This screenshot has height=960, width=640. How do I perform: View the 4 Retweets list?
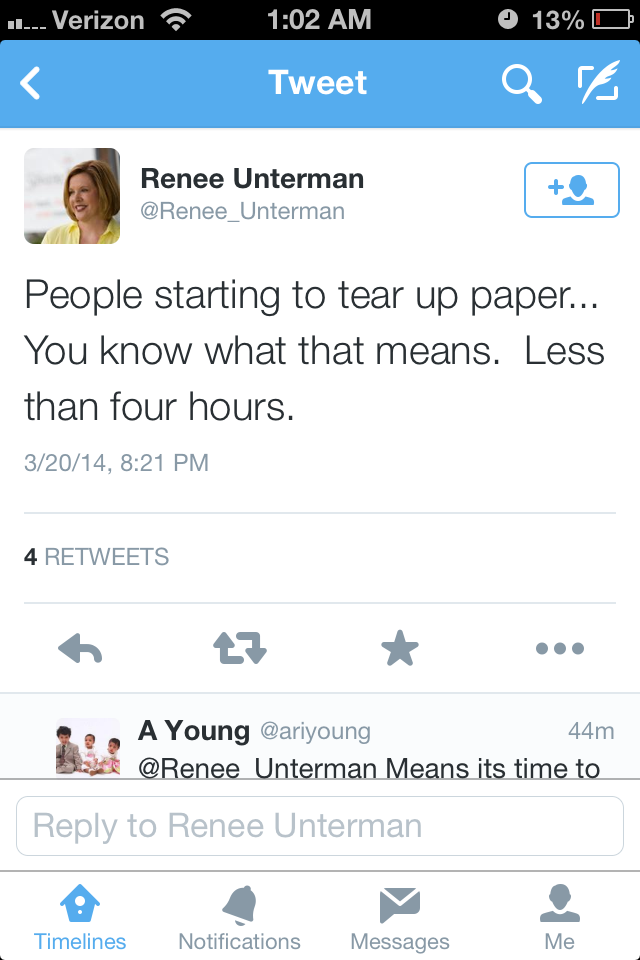click(97, 557)
